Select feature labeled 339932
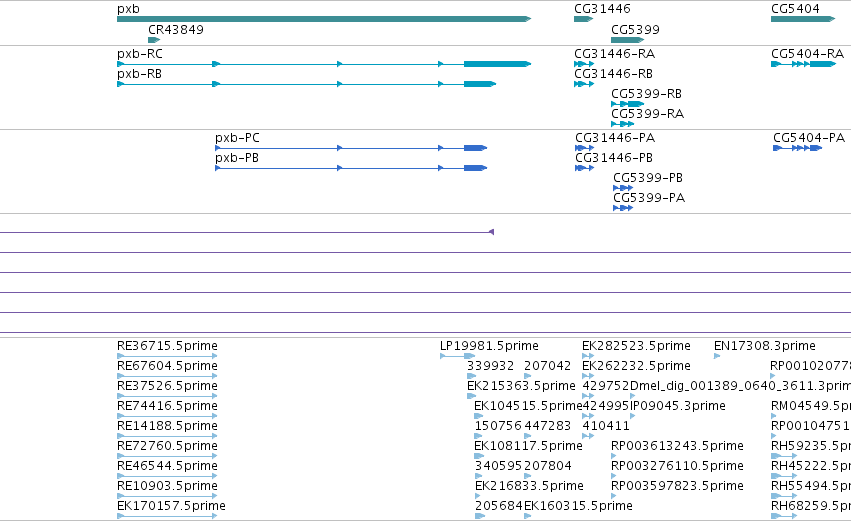Screen dimensions: 851x521 [490, 366]
